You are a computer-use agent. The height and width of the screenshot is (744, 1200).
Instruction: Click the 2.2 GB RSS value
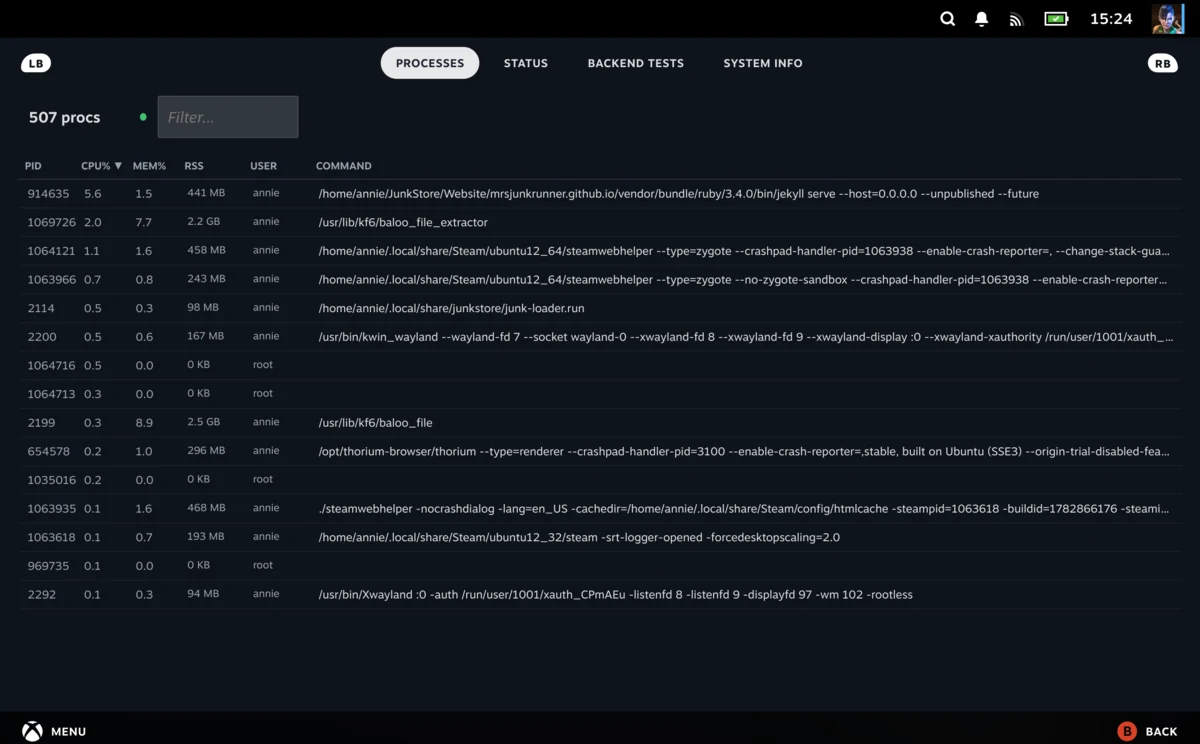[x=203, y=222]
